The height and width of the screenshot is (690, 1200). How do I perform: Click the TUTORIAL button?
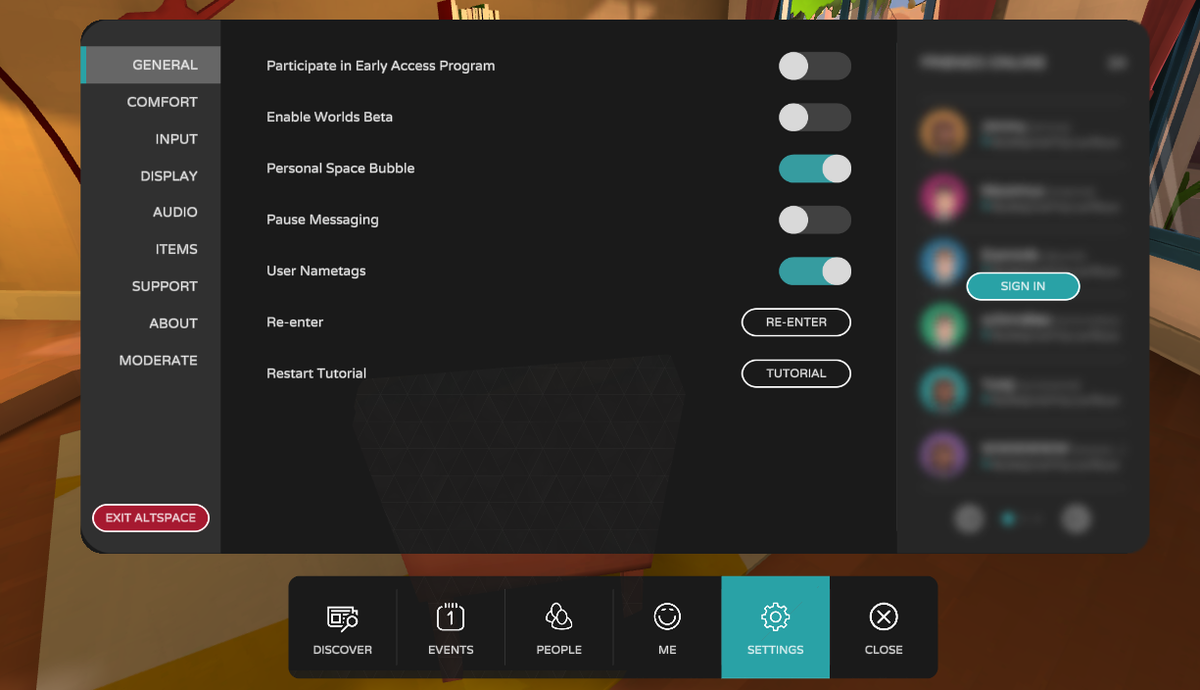point(796,373)
